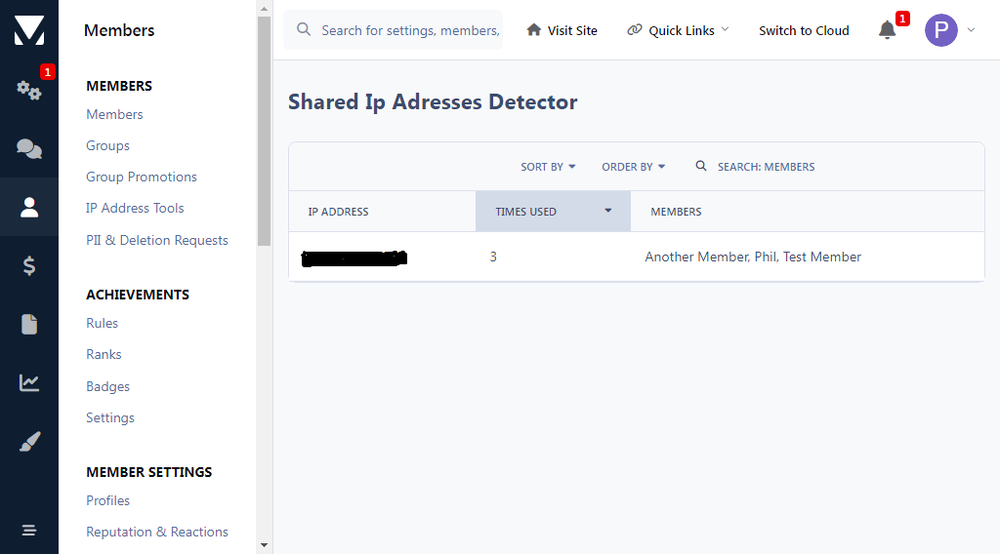This screenshot has width=1000, height=554.
Task: Click the notifications bell icon
Action: pyautogui.click(x=887, y=30)
